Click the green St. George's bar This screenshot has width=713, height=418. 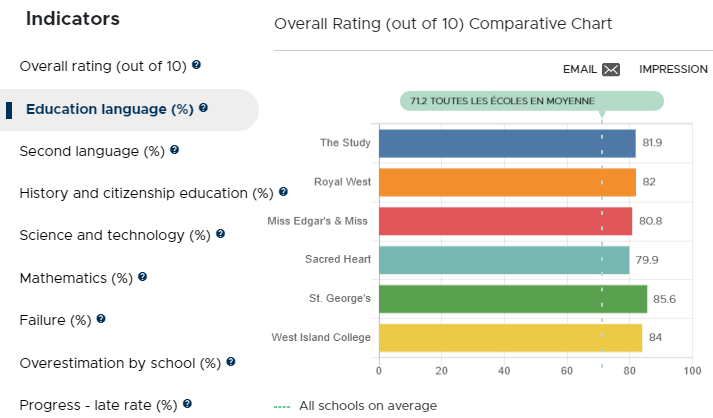513,299
